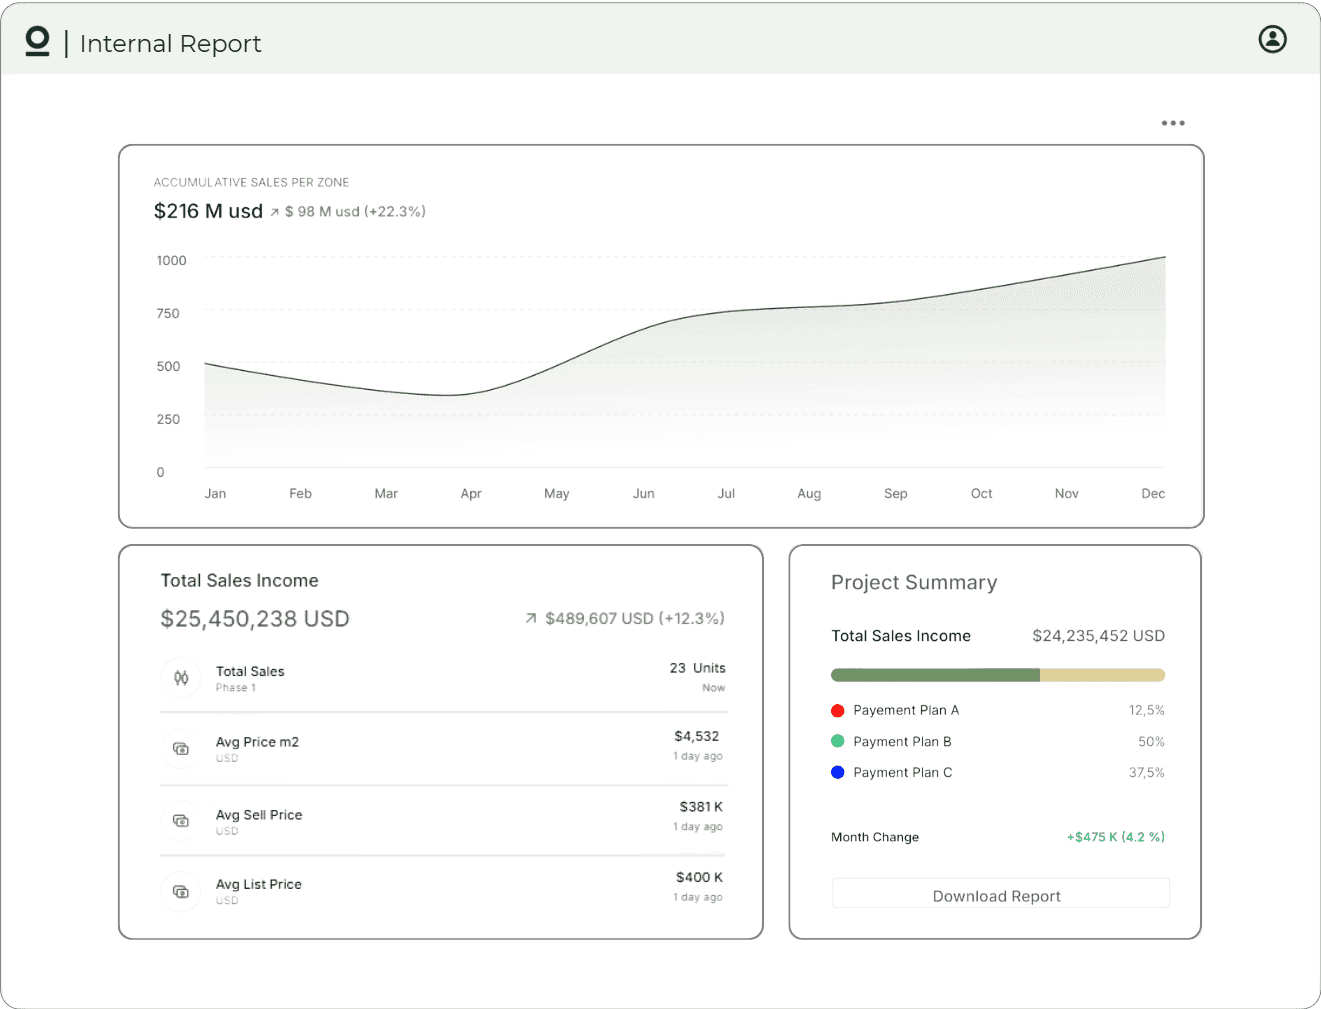The height and width of the screenshot is (1009, 1321).
Task: Click the Payement Plan A label
Action: coord(906,711)
